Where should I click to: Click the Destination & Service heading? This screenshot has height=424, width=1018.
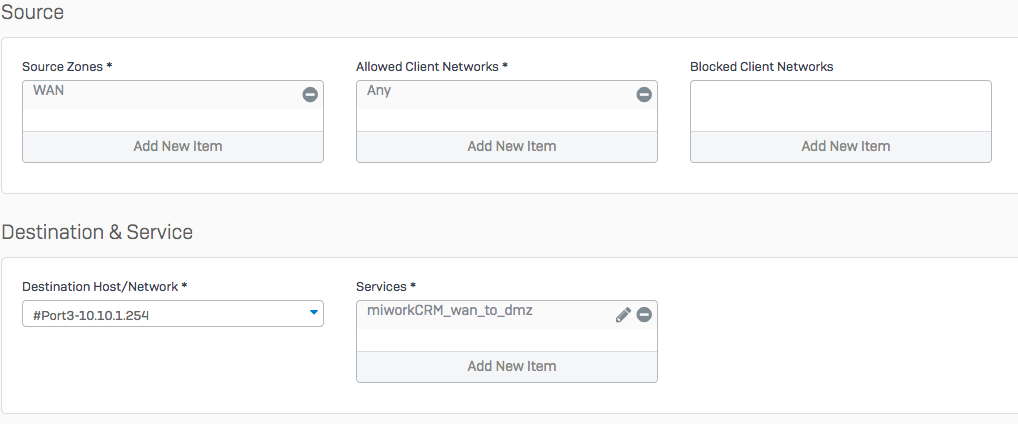click(x=97, y=232)
